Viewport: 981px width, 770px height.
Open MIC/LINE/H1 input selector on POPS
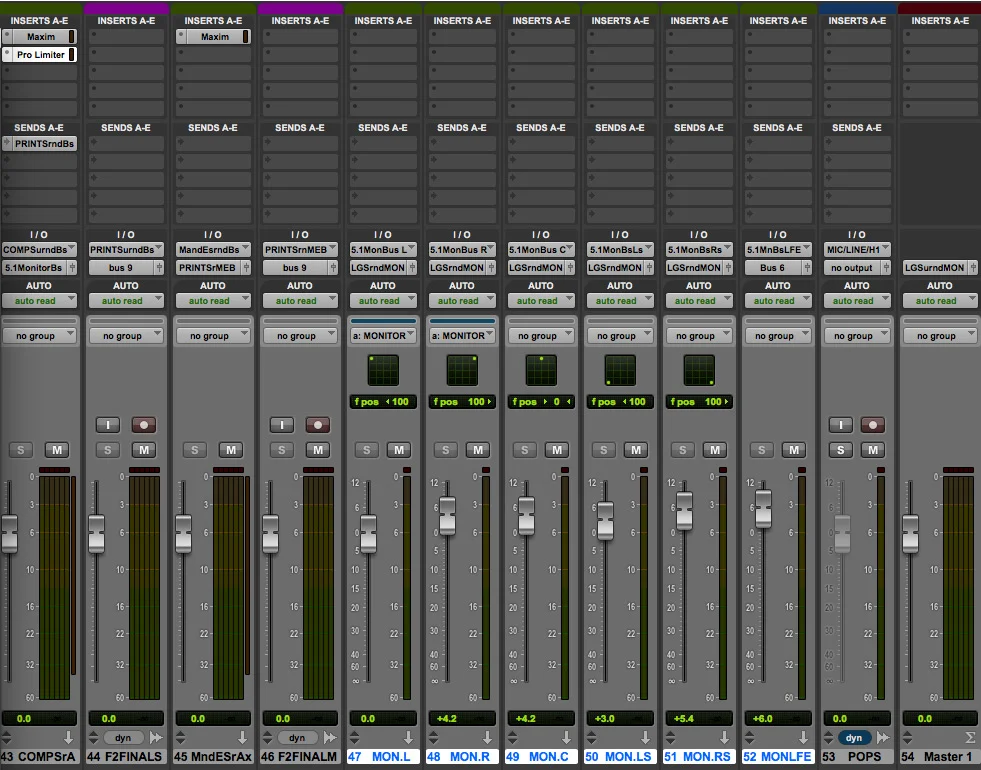tap(857, 250)
